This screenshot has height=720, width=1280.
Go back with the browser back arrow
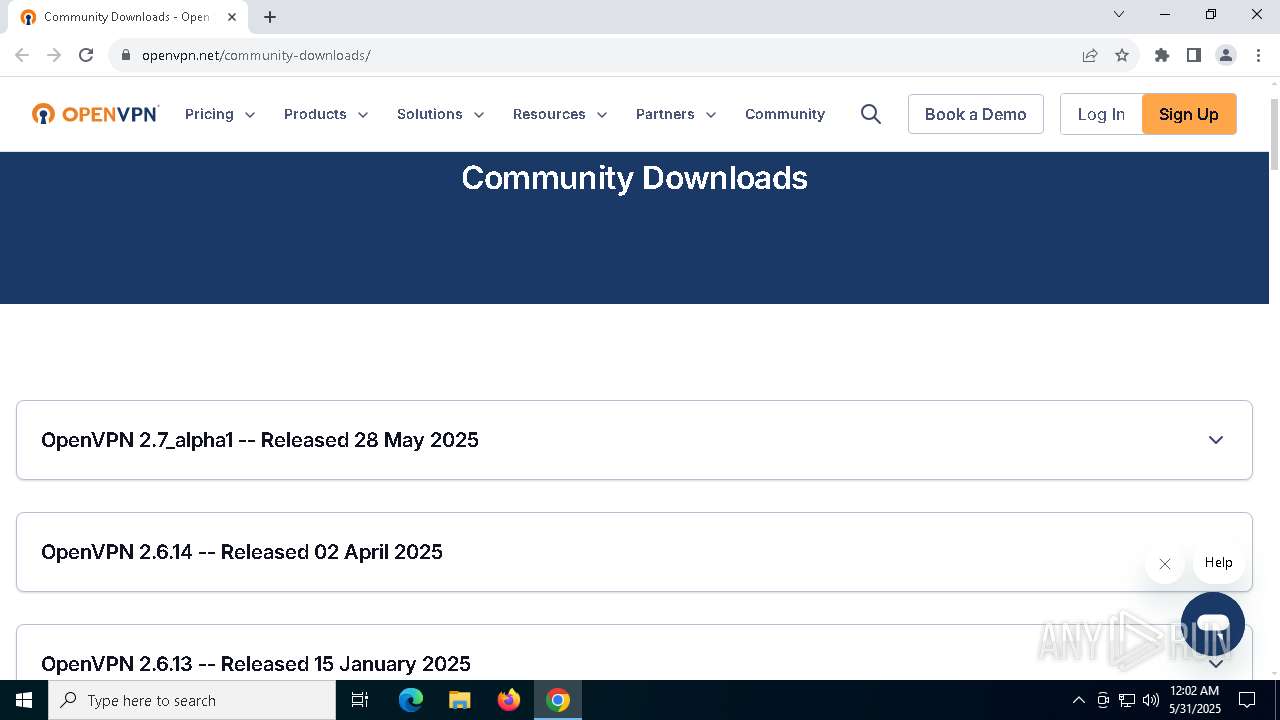point(22,55)
